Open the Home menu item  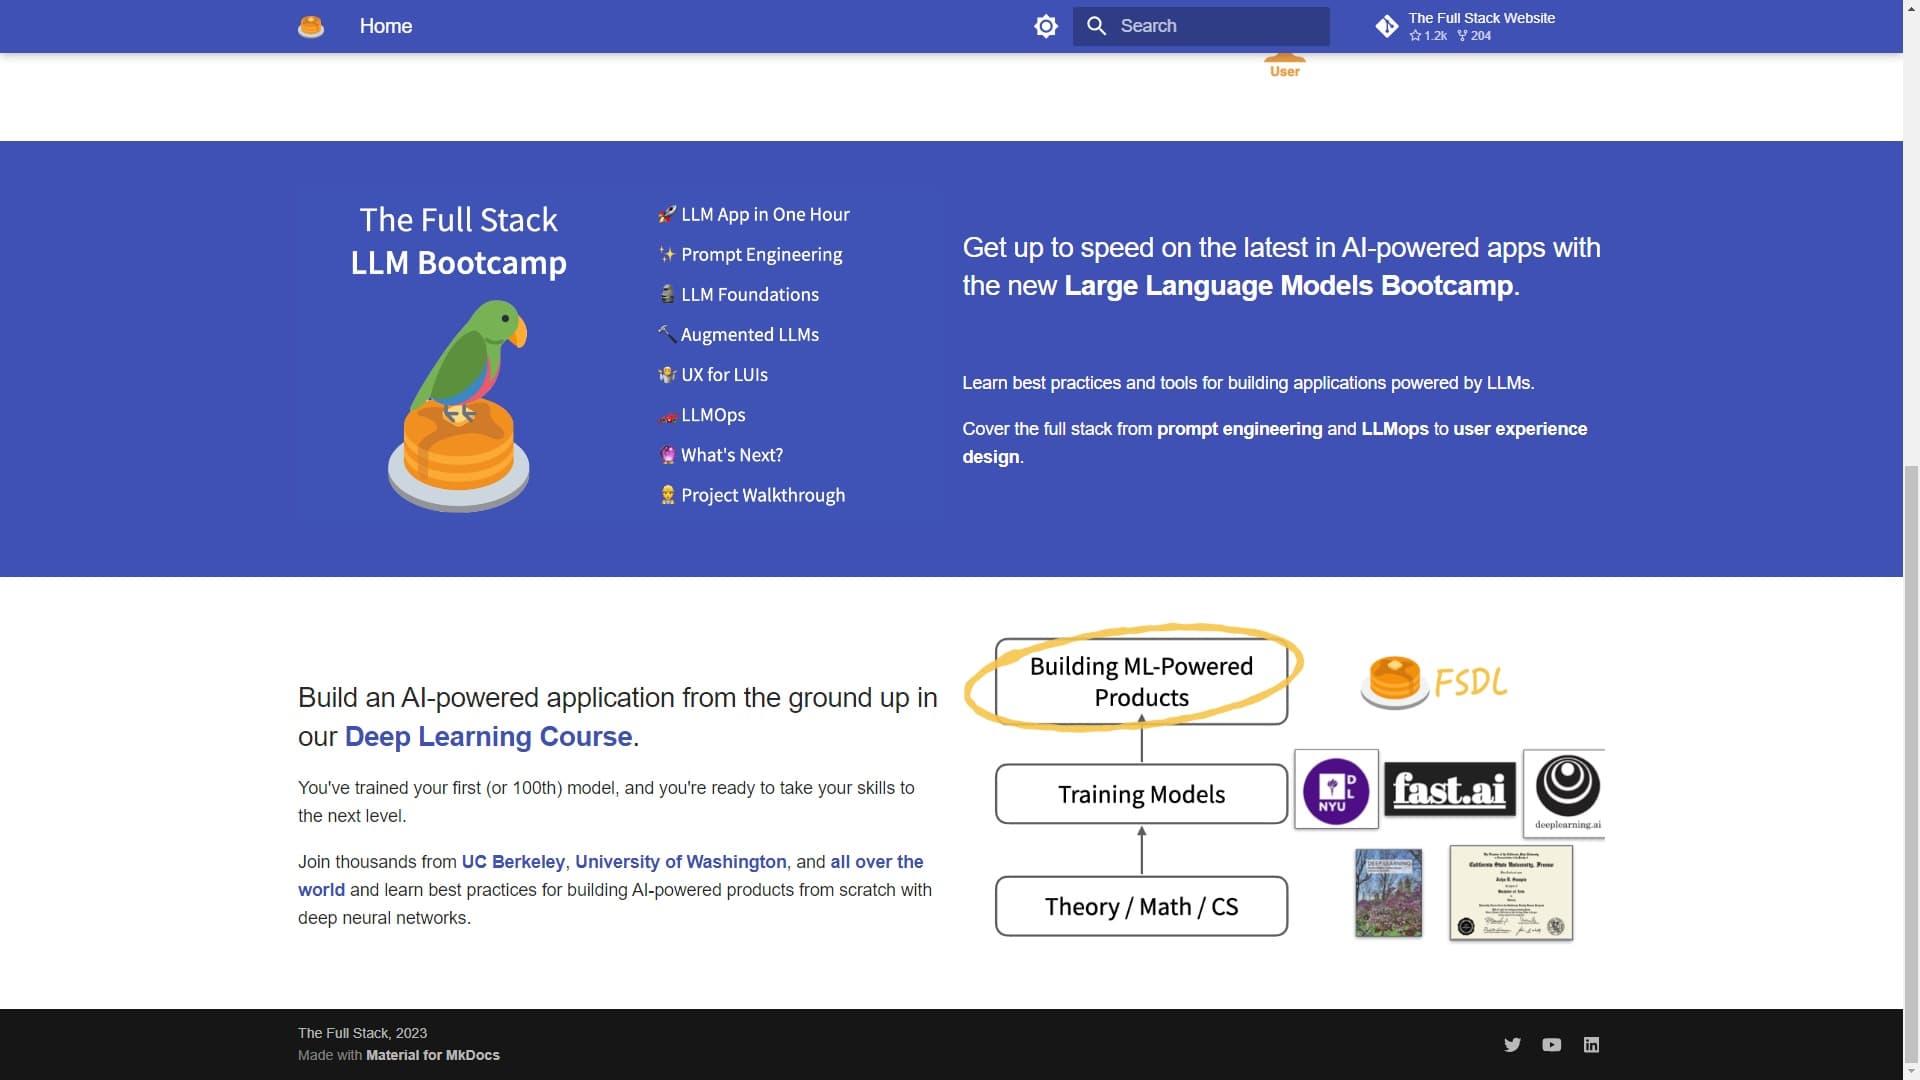(x=386, y=27)
